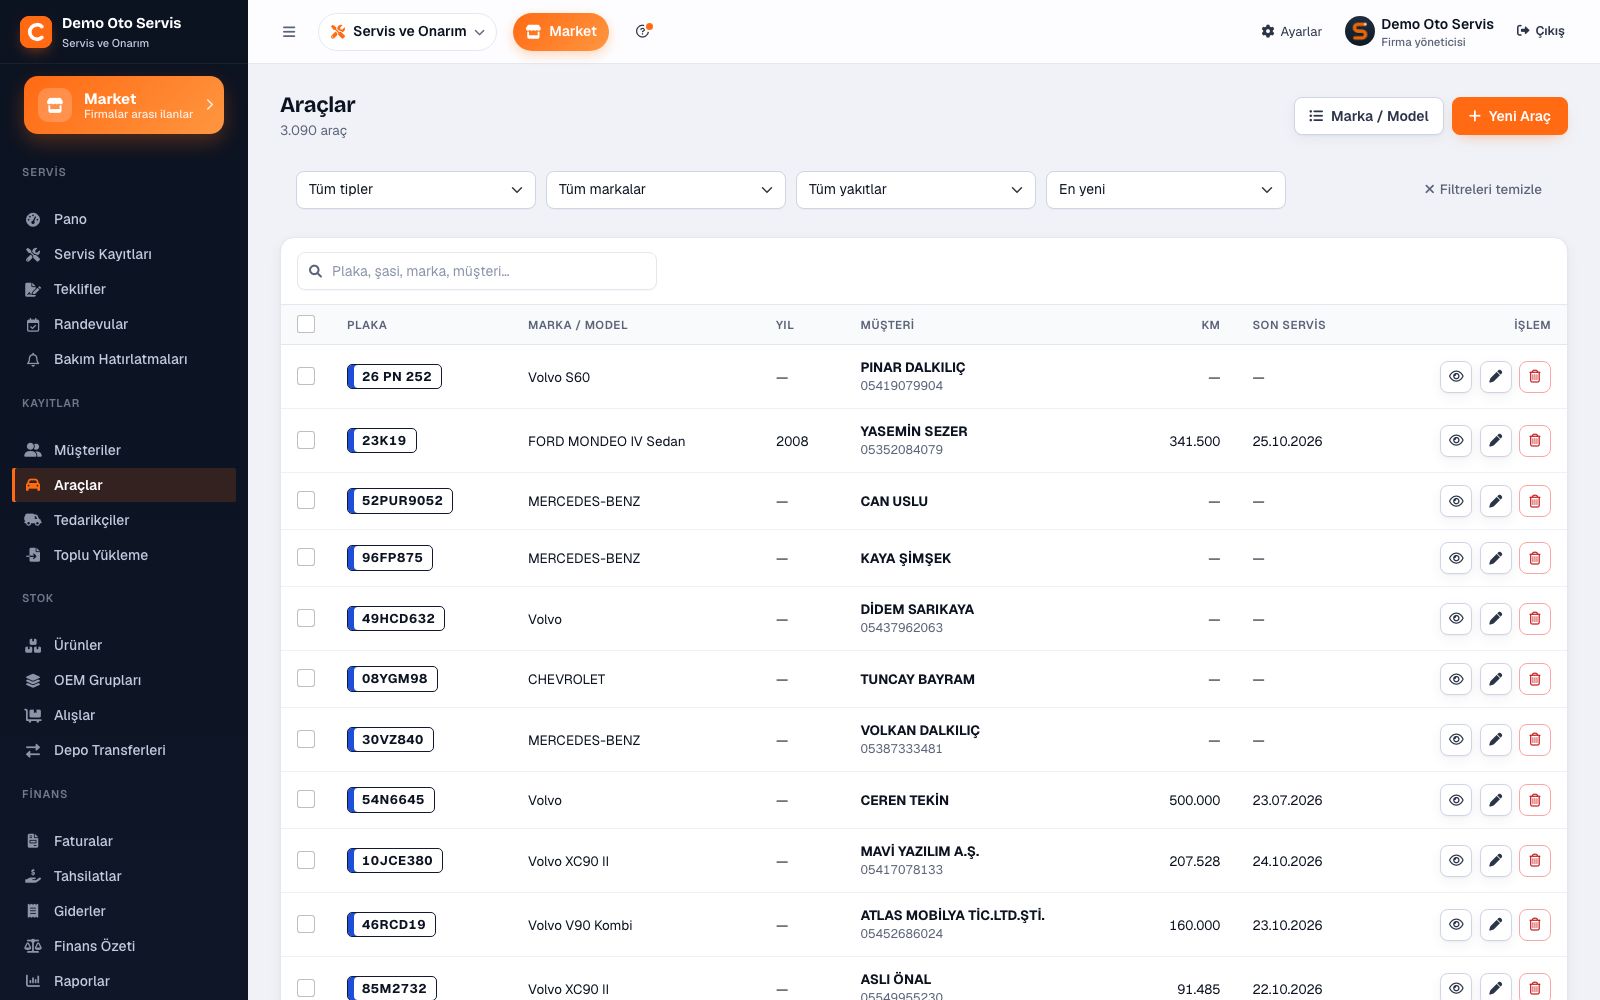Clear filters with Filtreleri temizle

(x=1483, y=190)
